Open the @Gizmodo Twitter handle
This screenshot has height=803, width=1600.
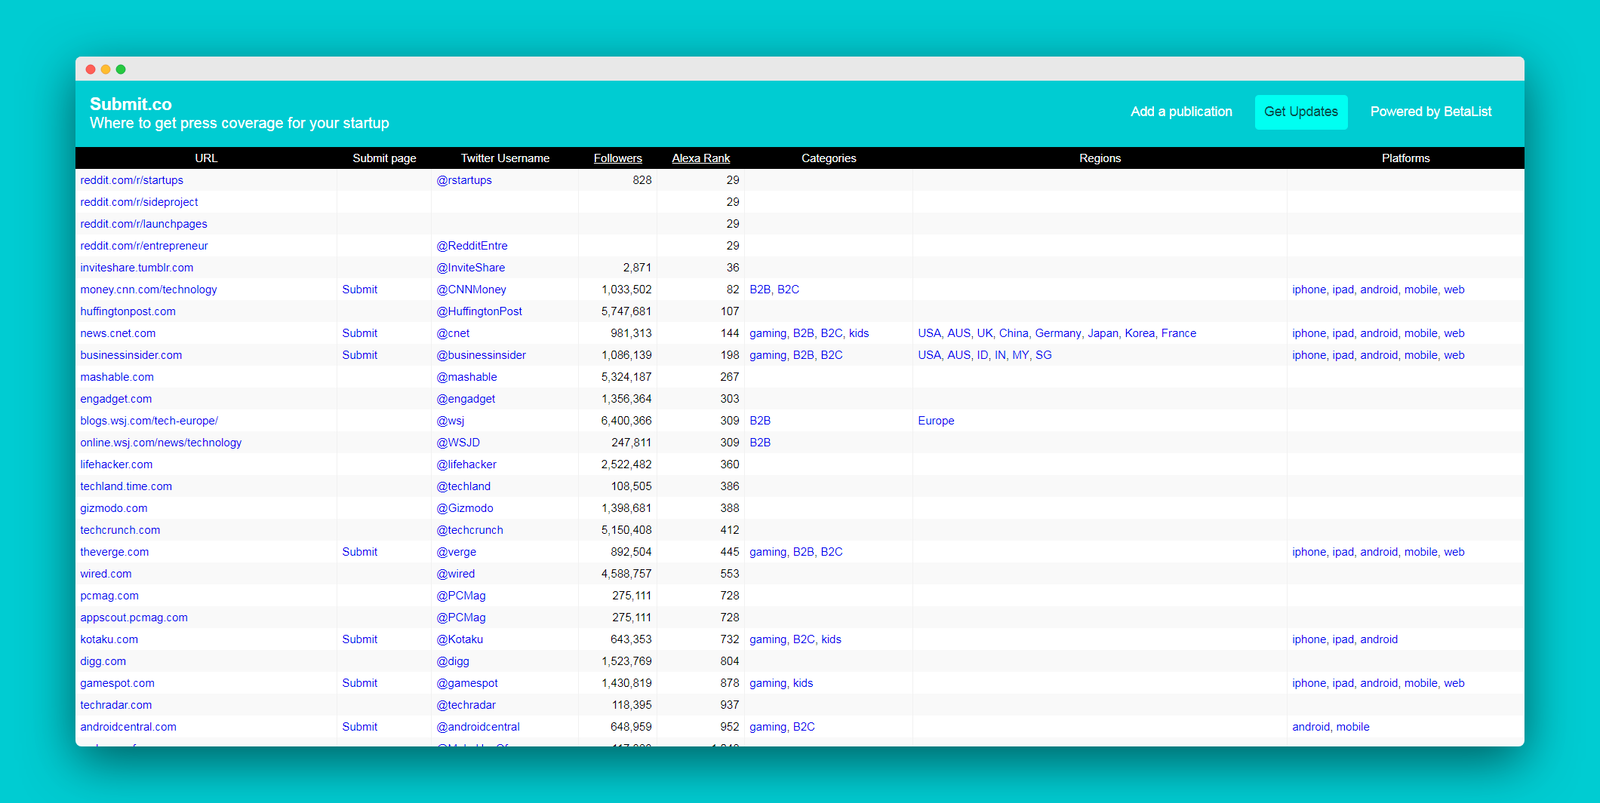click(465, 509)
